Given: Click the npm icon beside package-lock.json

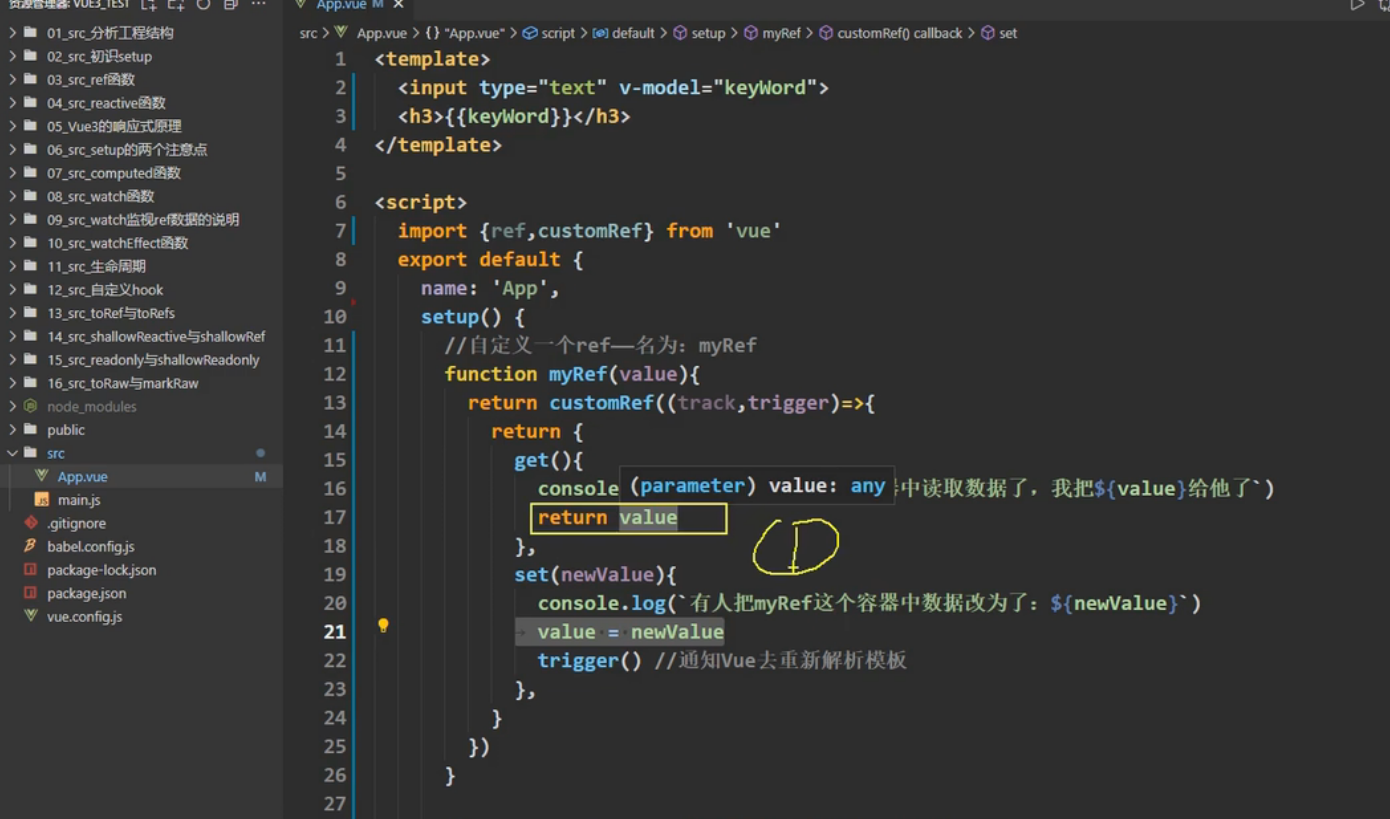Looking at the screenshot, I should tap(30, 569).
